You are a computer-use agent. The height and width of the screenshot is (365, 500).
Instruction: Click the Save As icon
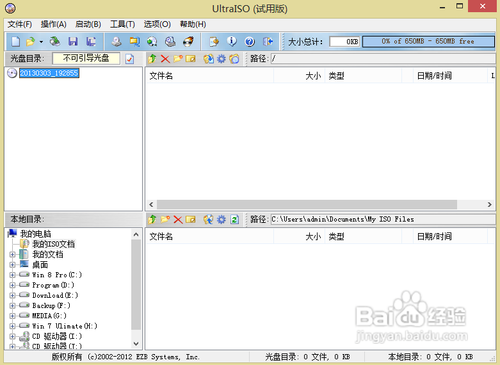pos(91,42)
